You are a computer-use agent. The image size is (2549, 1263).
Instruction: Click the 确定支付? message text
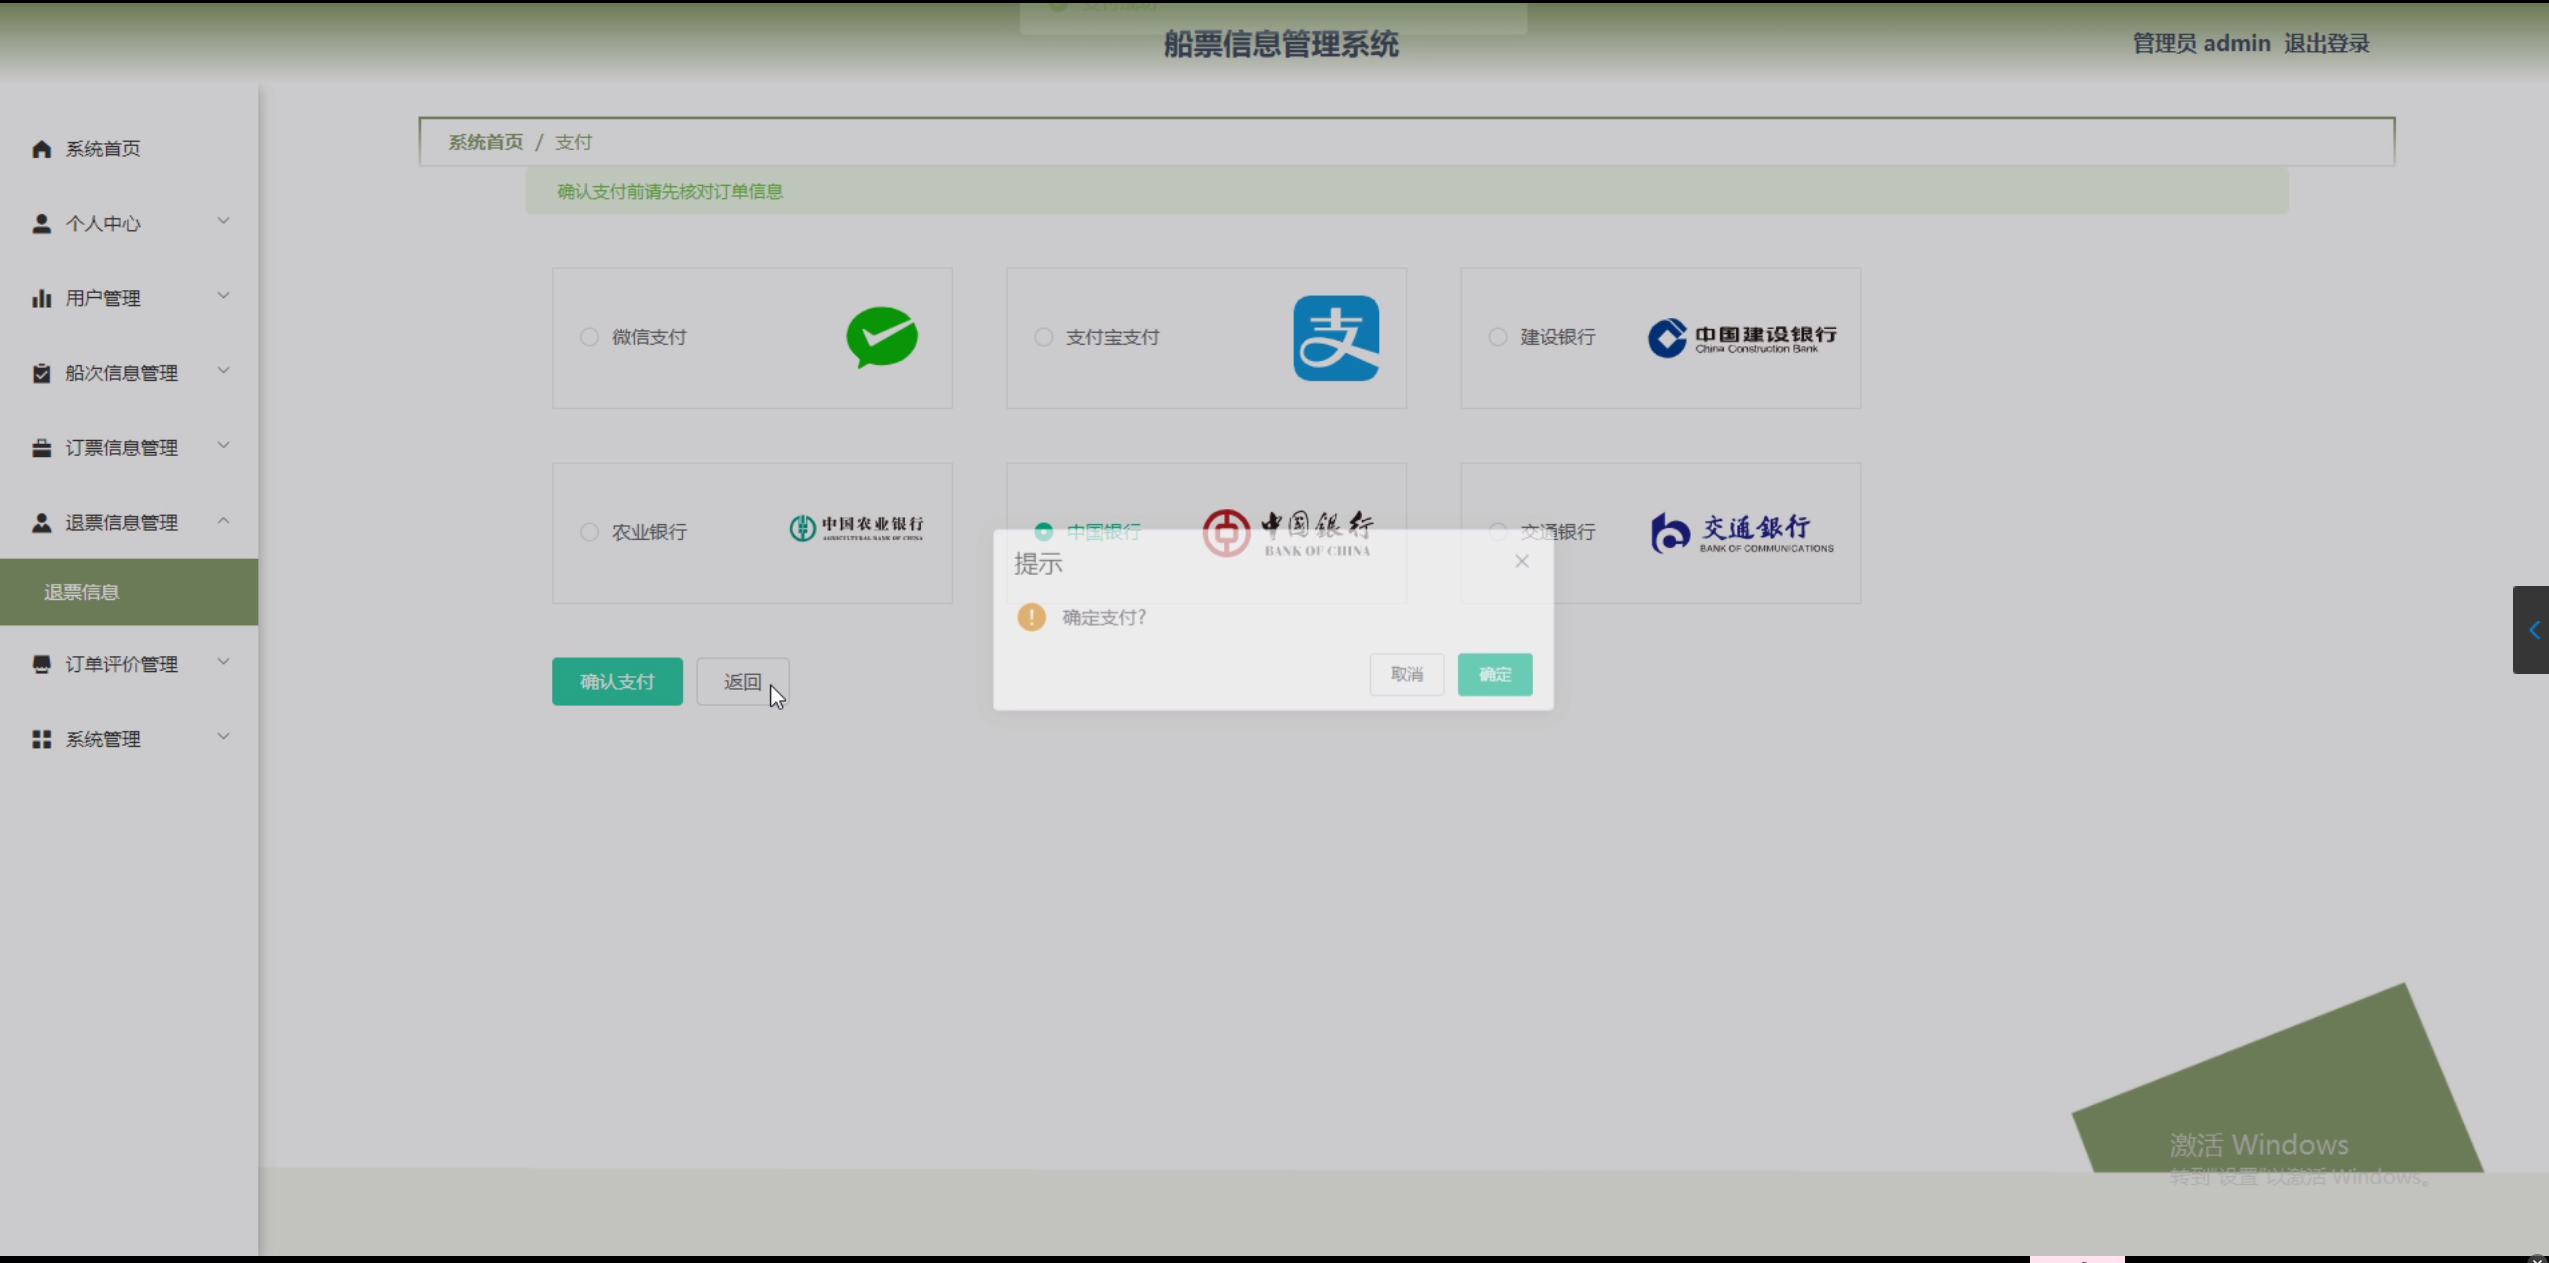pyautogui.click(x=1104, y=617)
